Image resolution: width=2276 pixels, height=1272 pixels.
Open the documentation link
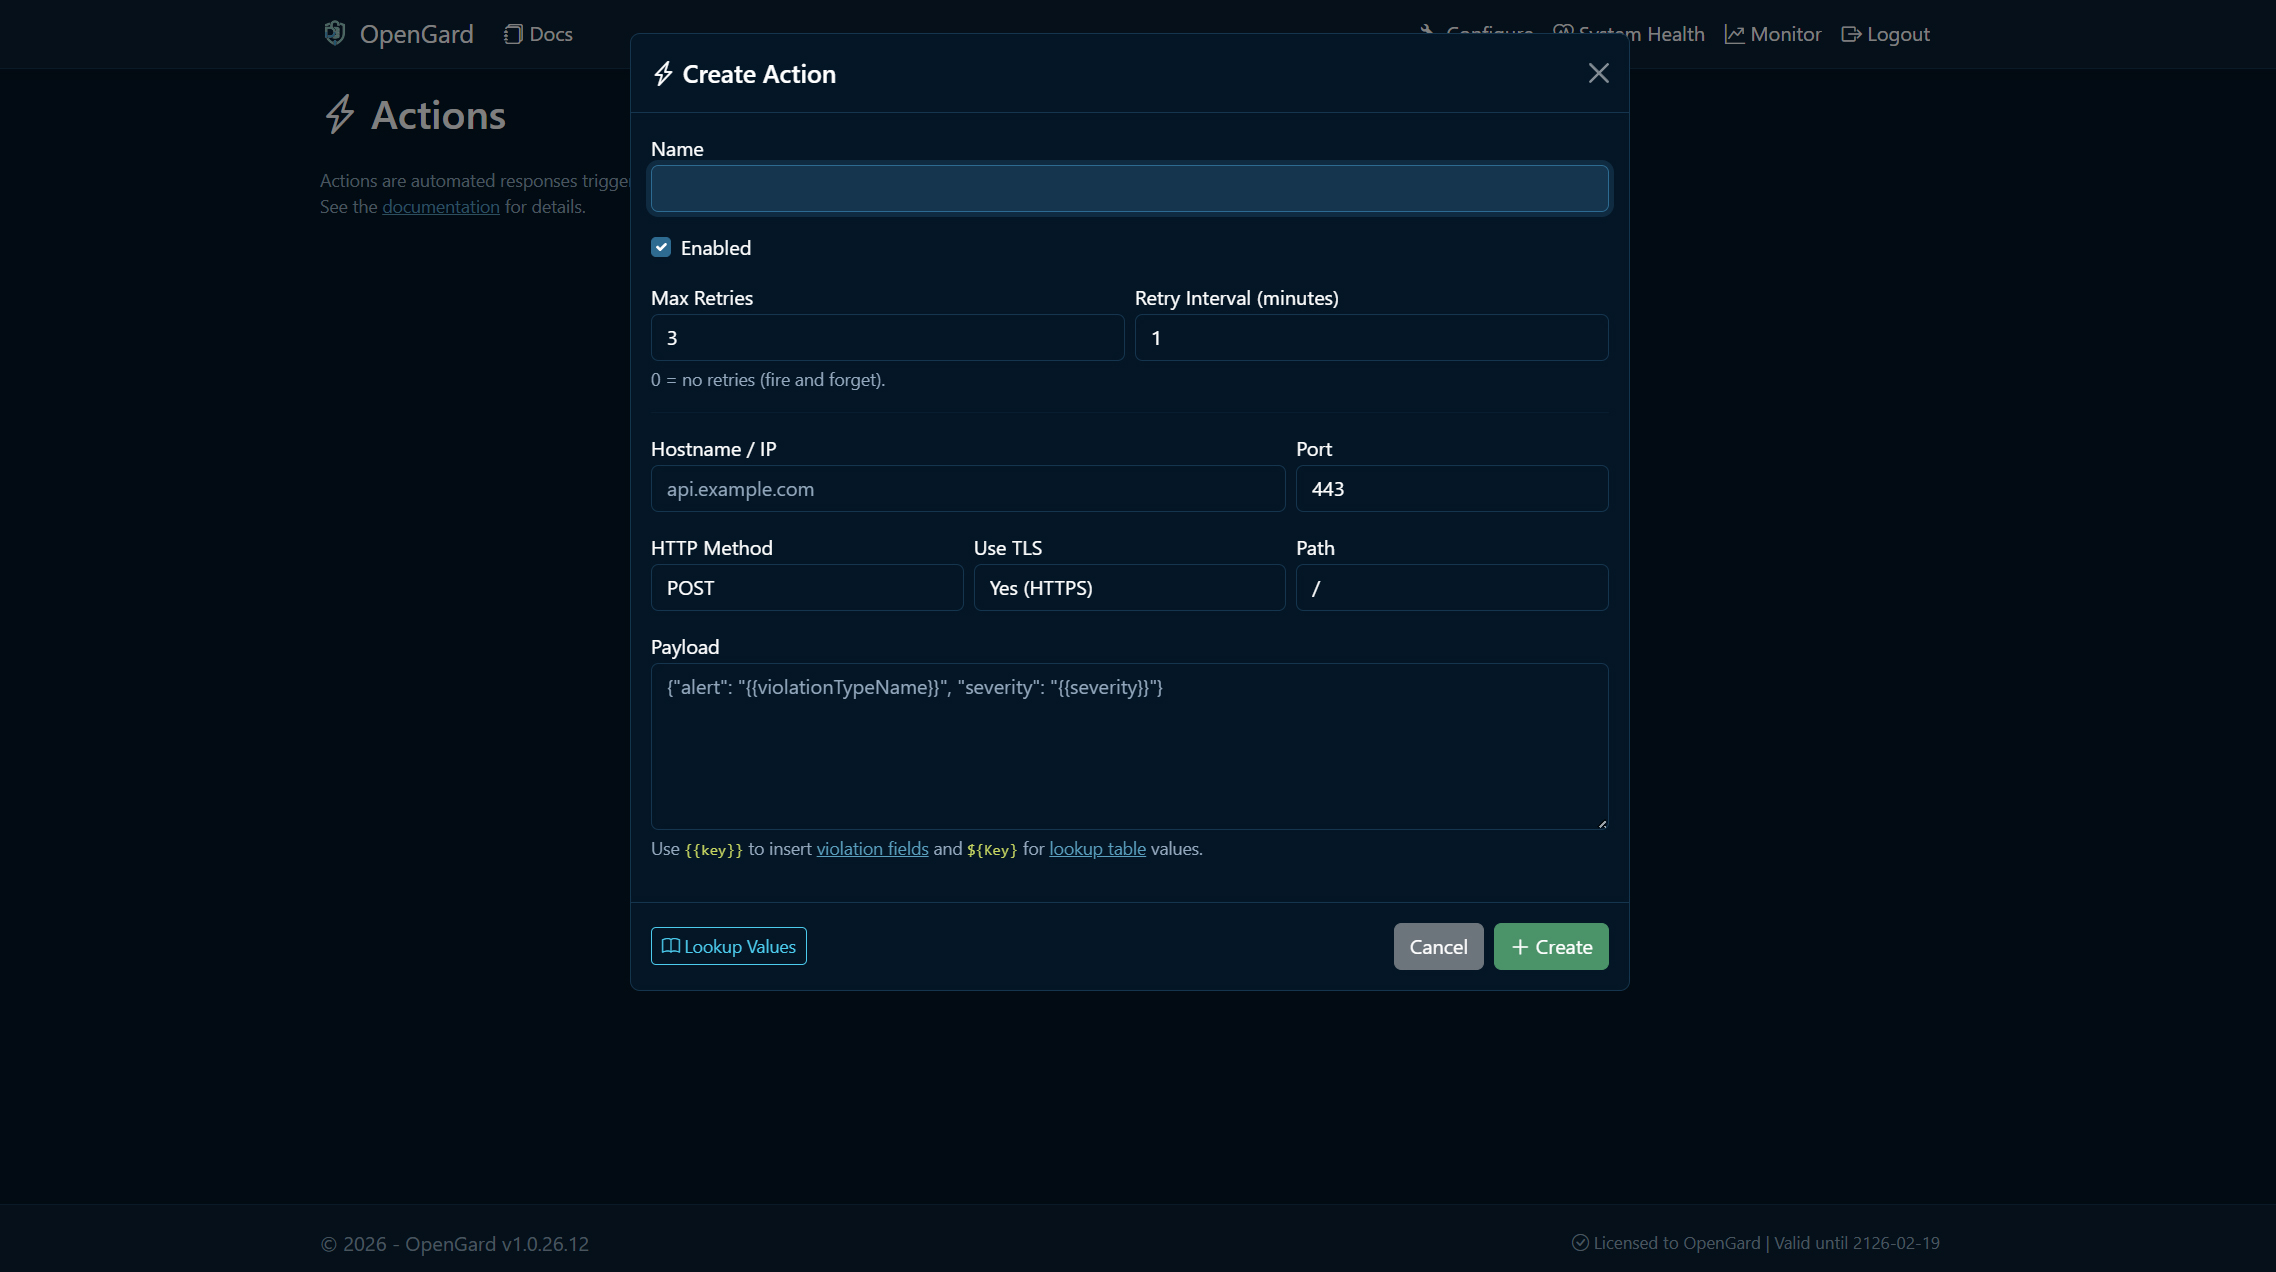[440, 206]
